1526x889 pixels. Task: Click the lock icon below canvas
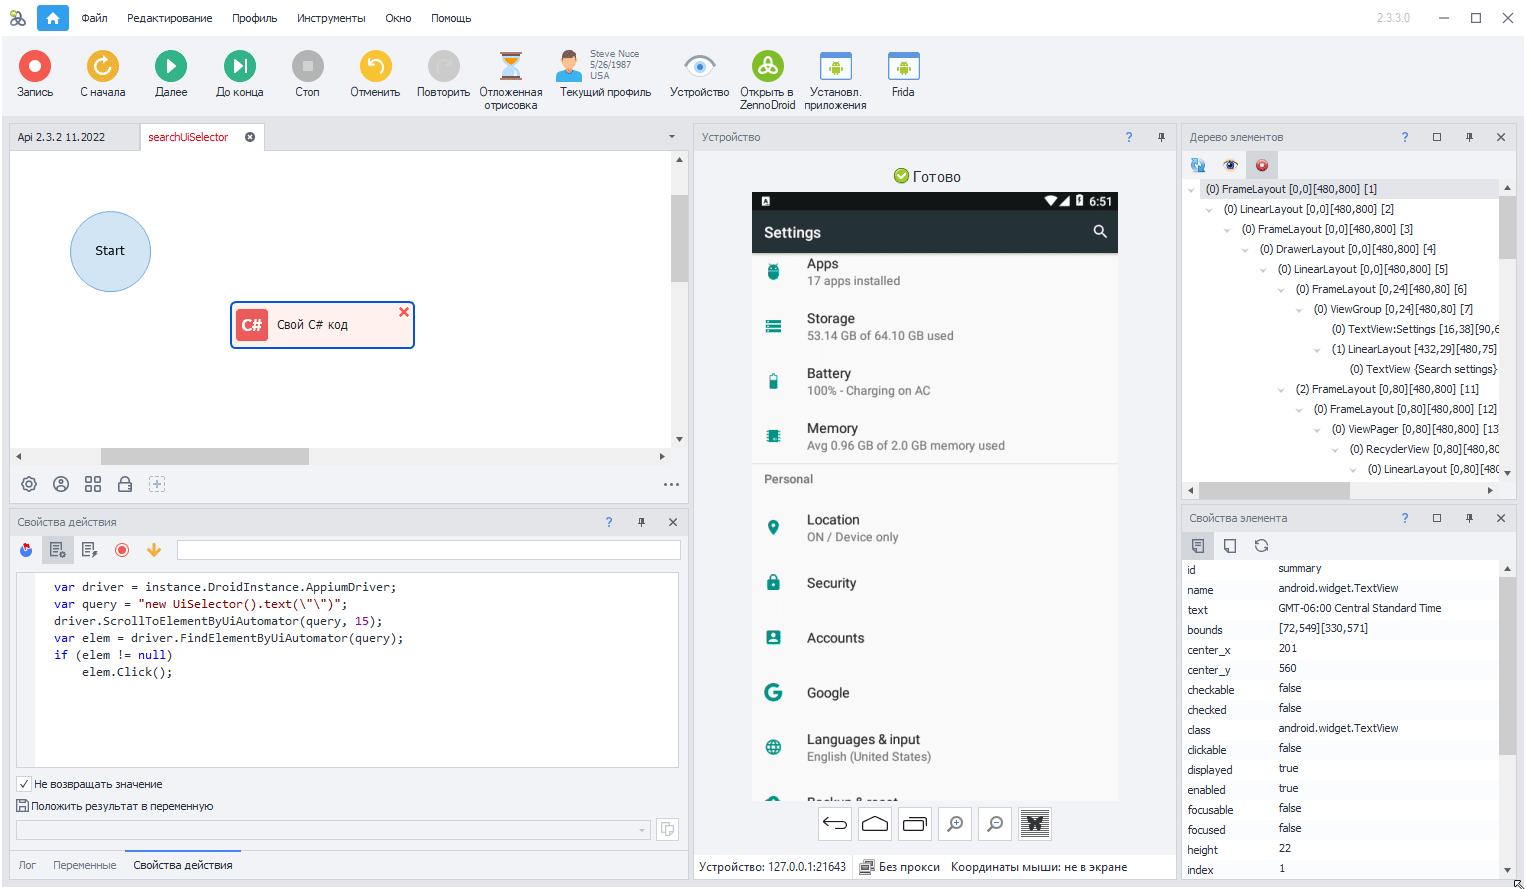pyautogui.click(x=125, y=484)
